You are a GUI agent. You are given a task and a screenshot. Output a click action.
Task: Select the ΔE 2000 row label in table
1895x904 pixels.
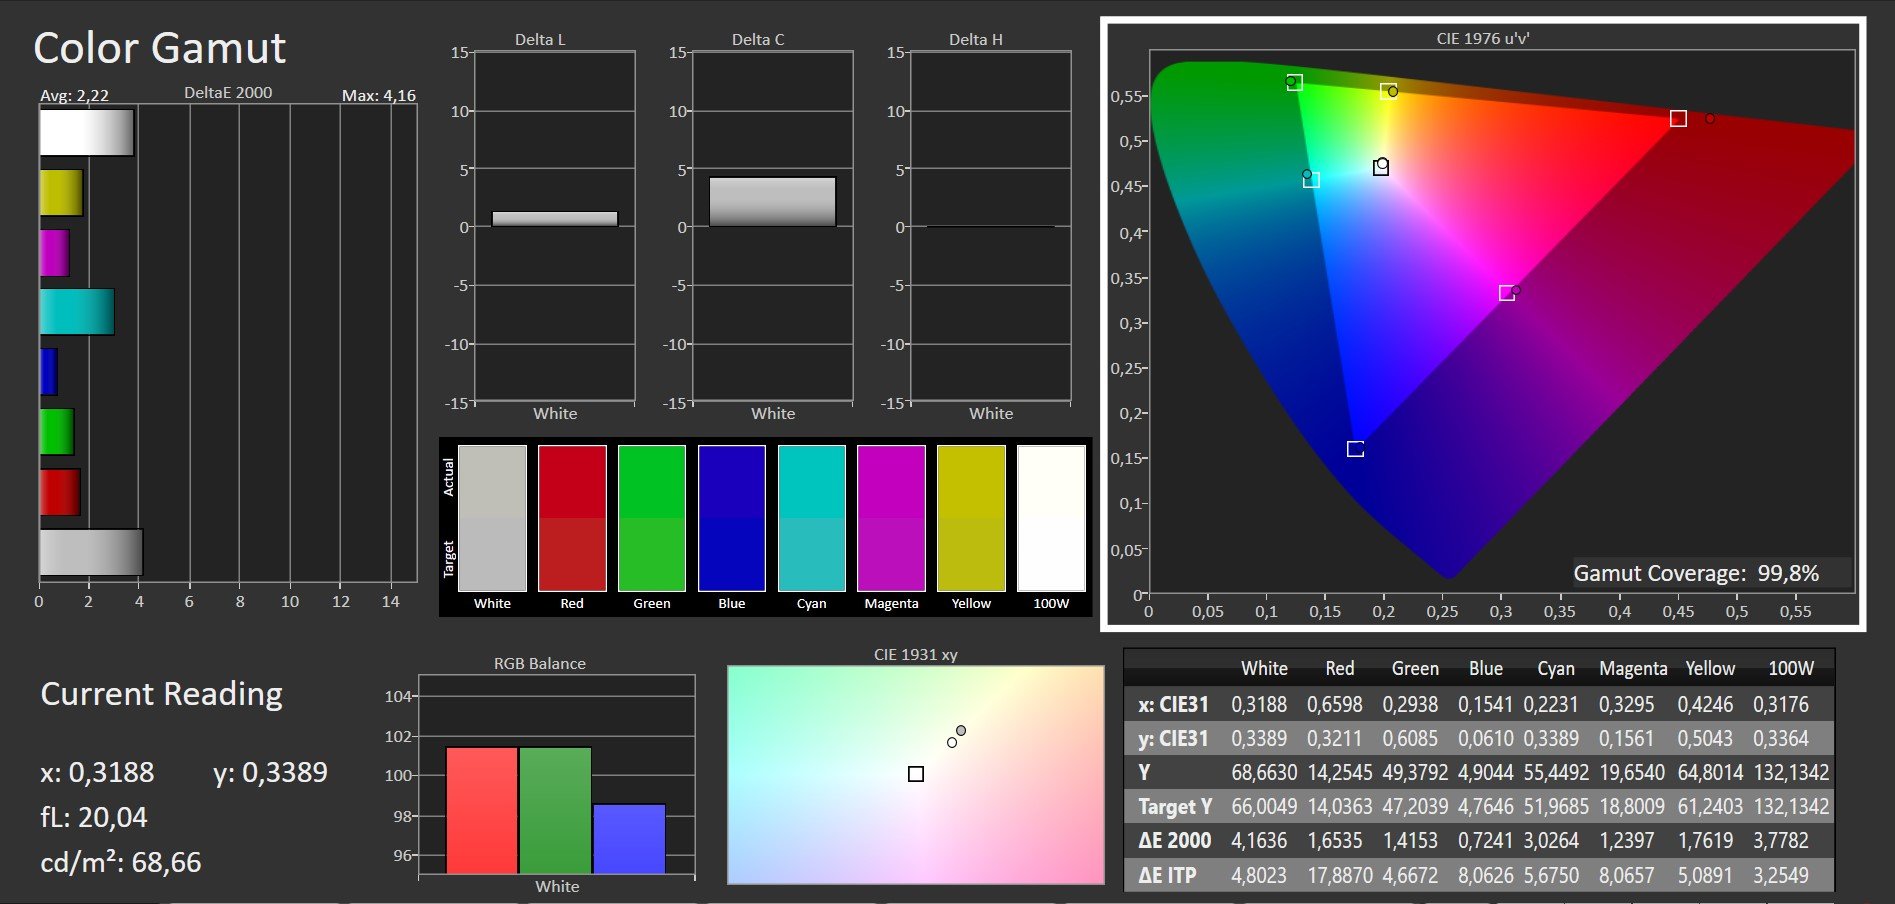tap(1174, 841)
